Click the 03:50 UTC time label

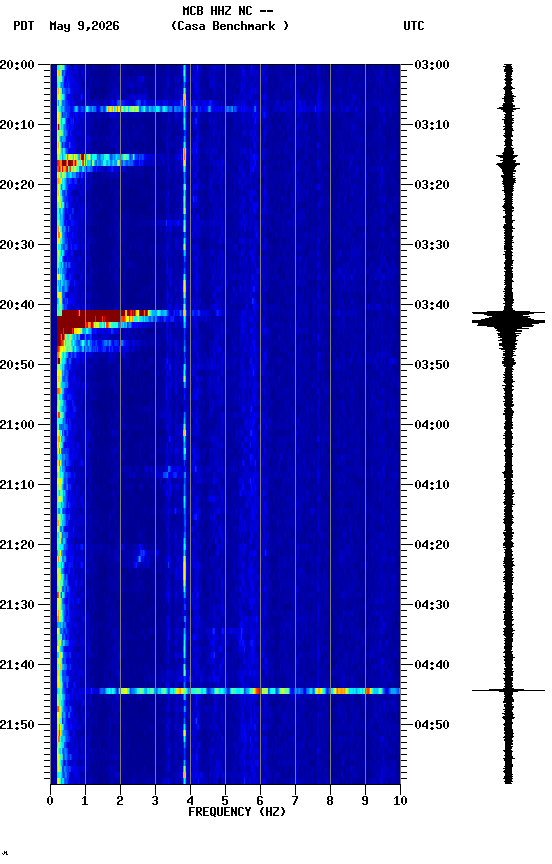tap(432, 365)
